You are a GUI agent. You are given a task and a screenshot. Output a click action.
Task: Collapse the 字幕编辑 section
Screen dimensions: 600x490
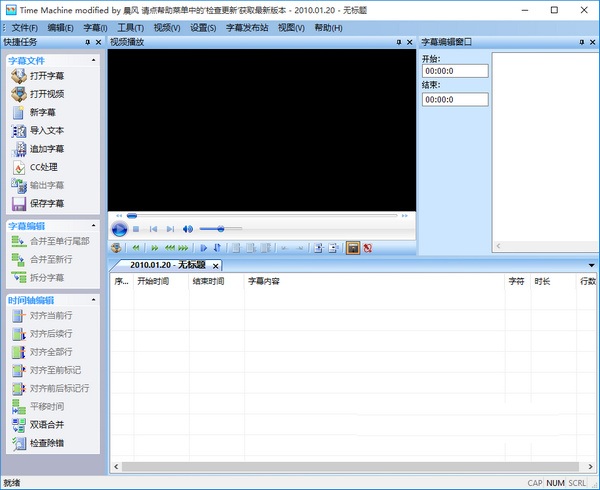tap(94, 226)
